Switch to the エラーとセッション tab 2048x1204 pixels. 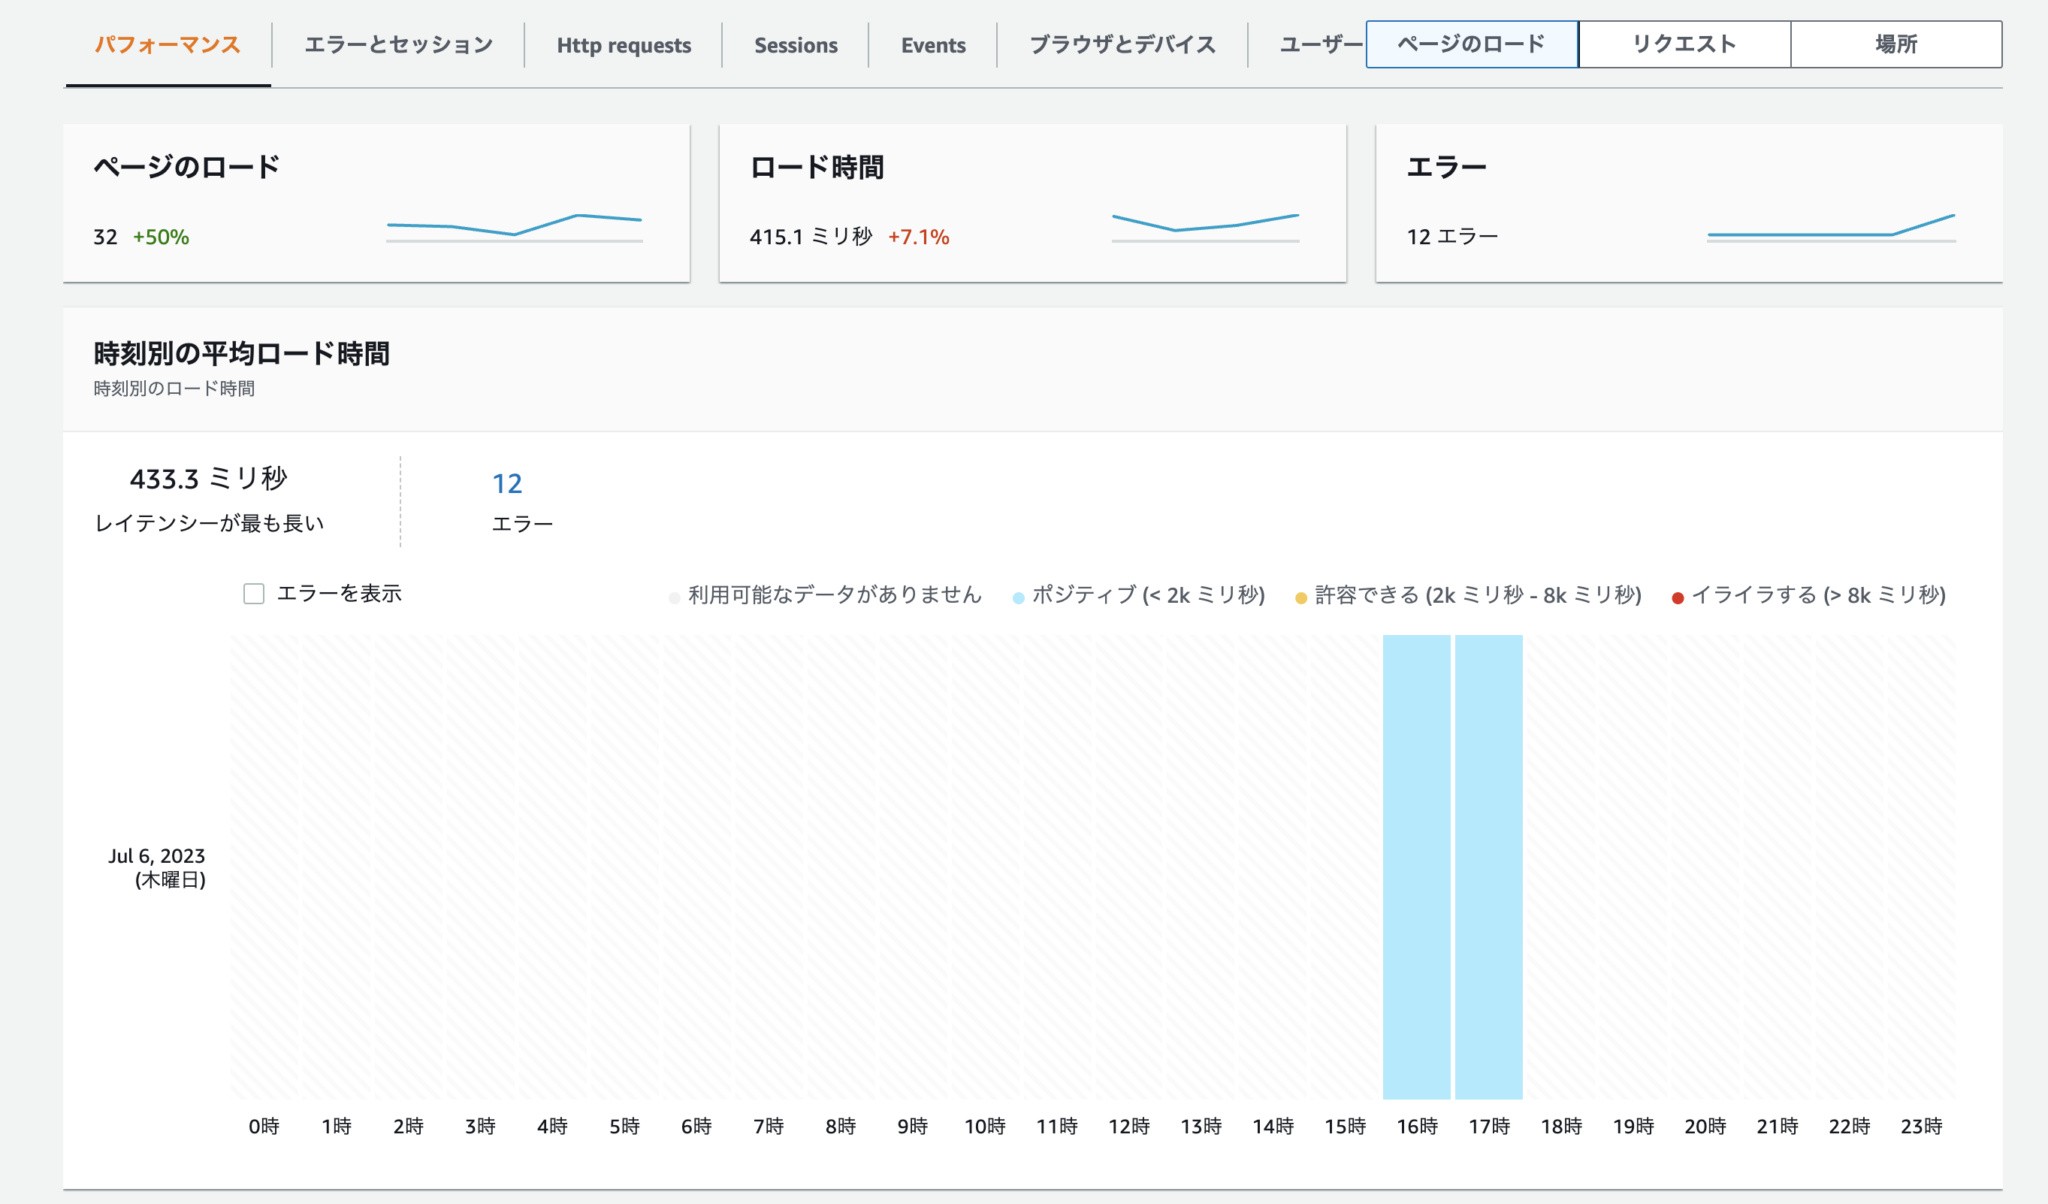point(399,44)
